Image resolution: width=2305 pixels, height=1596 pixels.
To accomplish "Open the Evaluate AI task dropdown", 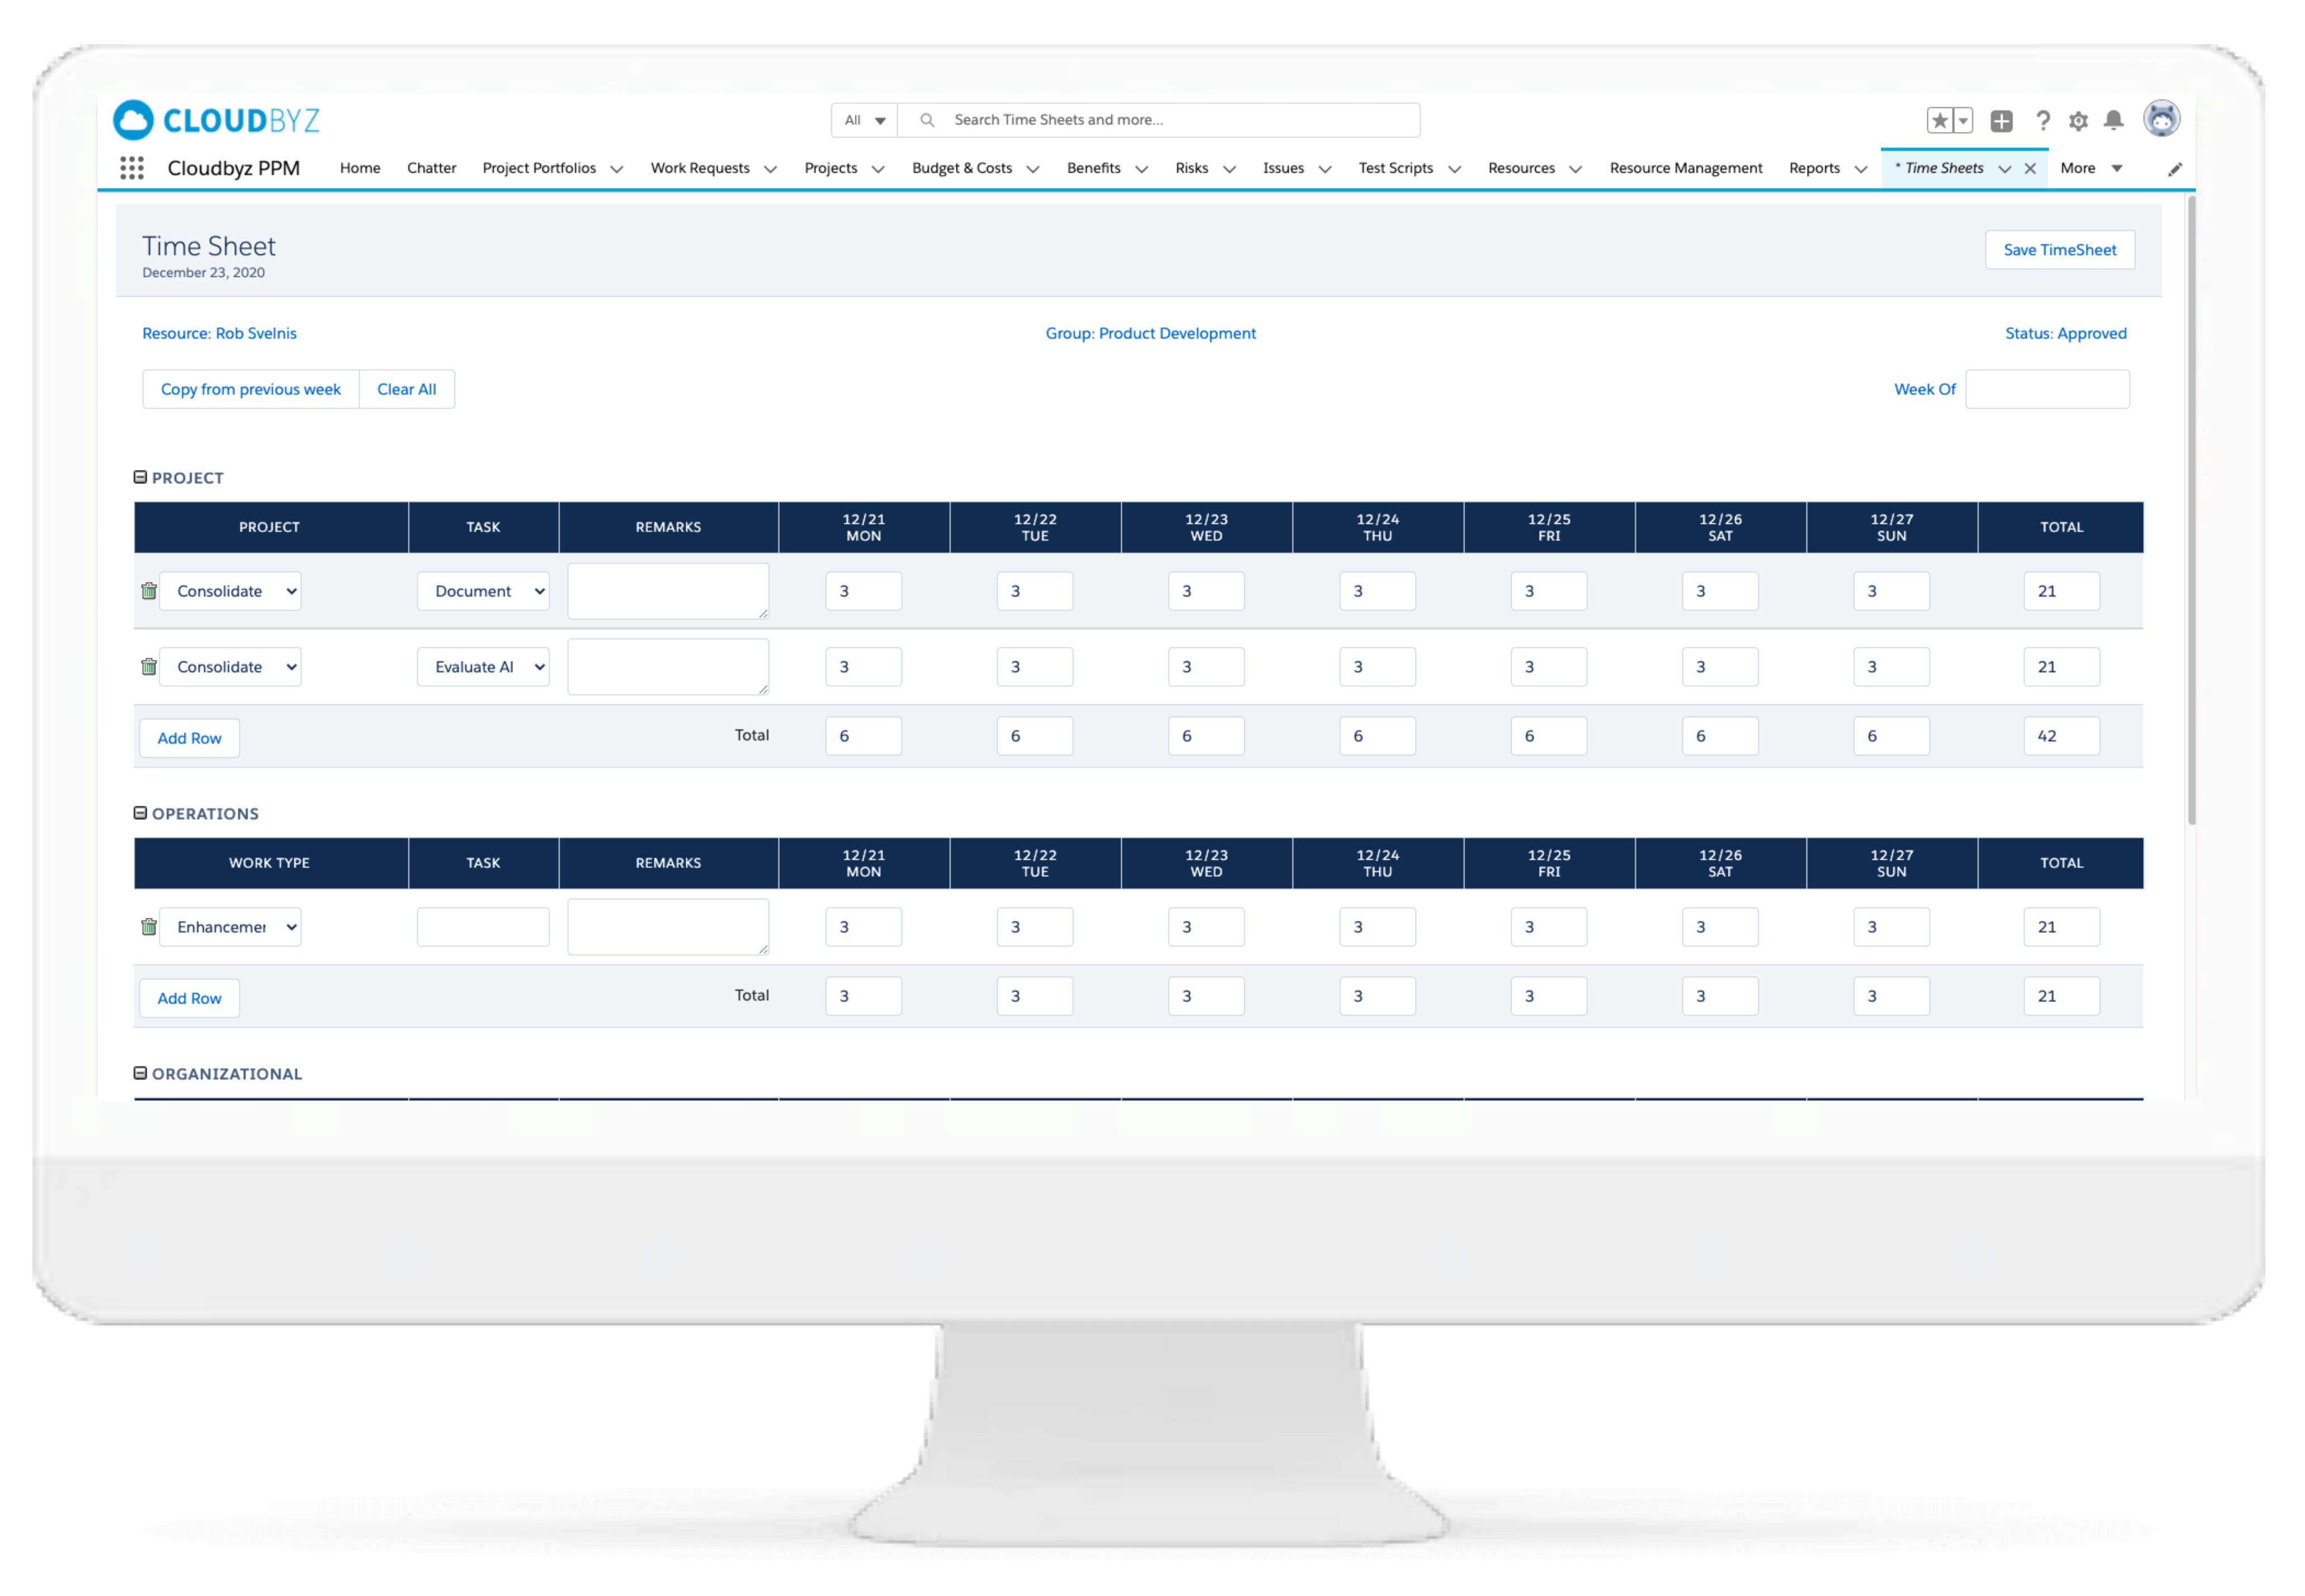I will [x=483, y=667].
